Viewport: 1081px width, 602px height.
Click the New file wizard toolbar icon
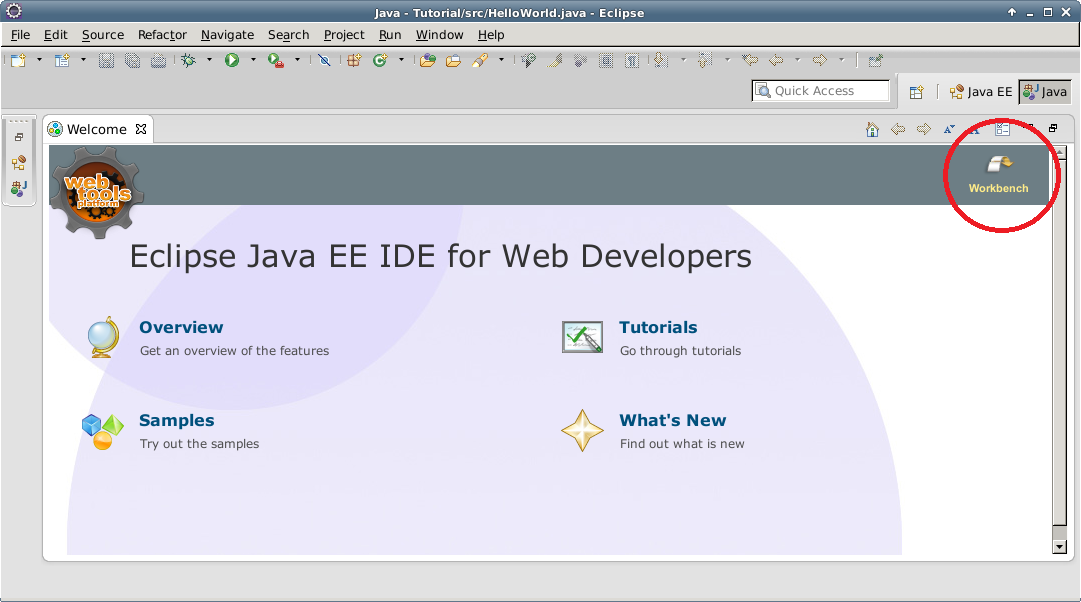(x=19, y=61)
